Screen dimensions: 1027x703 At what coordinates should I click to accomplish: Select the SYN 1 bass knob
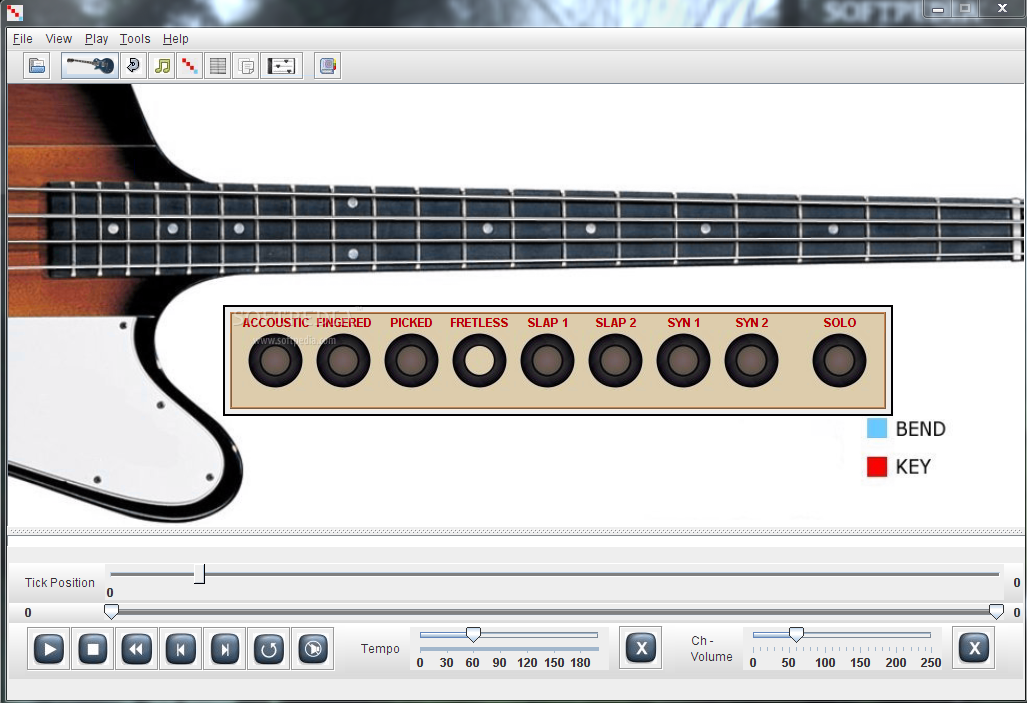click(683, 360)
